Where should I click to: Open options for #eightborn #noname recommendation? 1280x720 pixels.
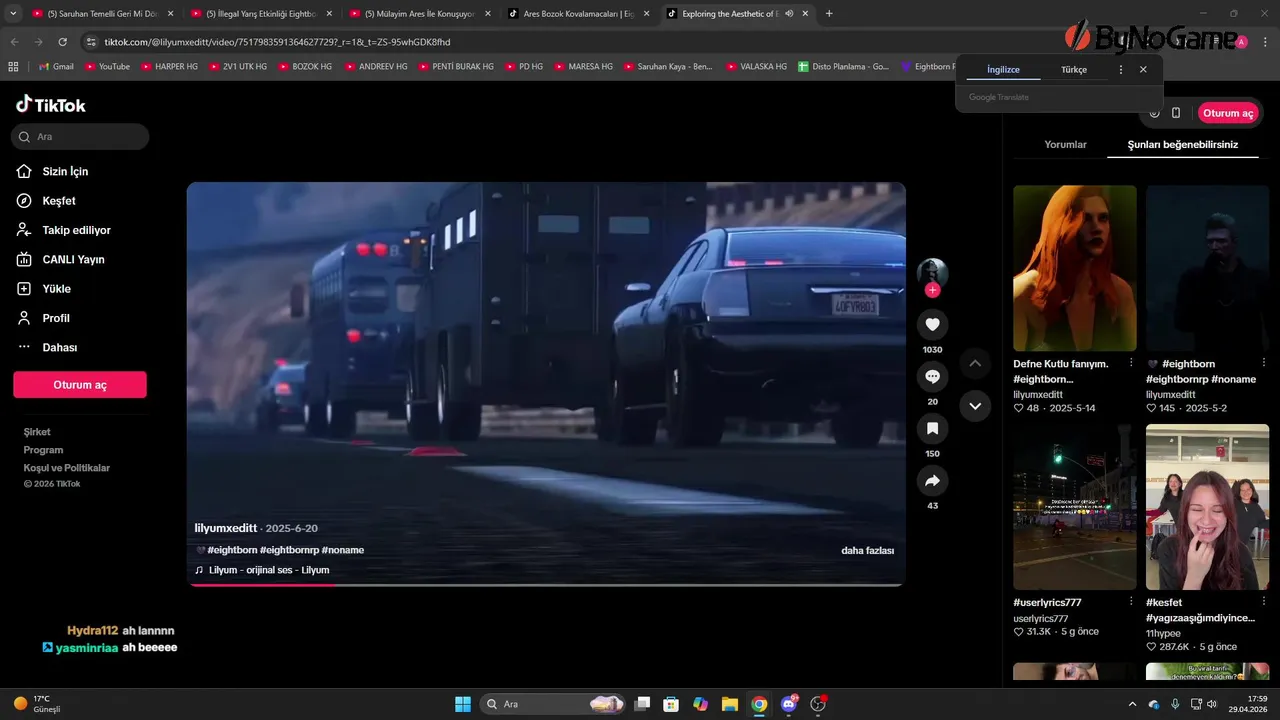point(1264,363)
